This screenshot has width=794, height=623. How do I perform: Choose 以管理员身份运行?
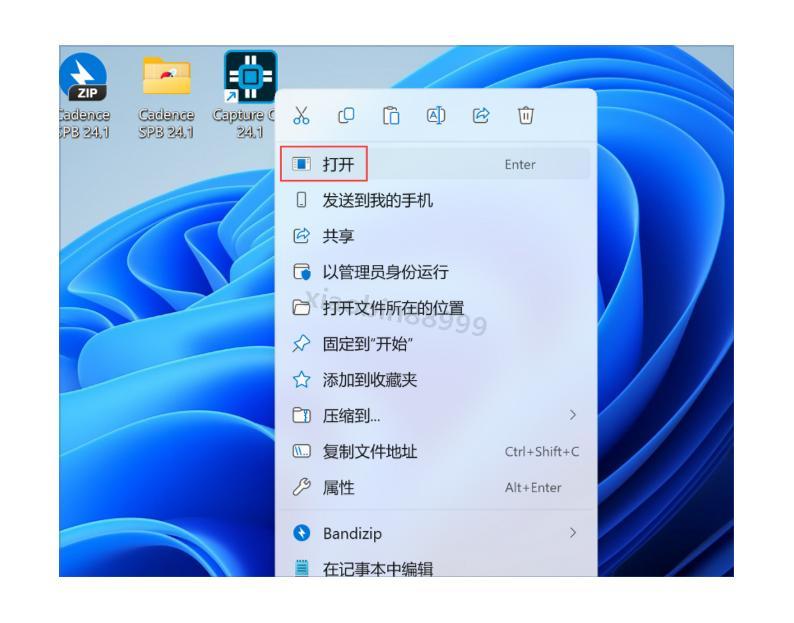[x=435, y=272]
